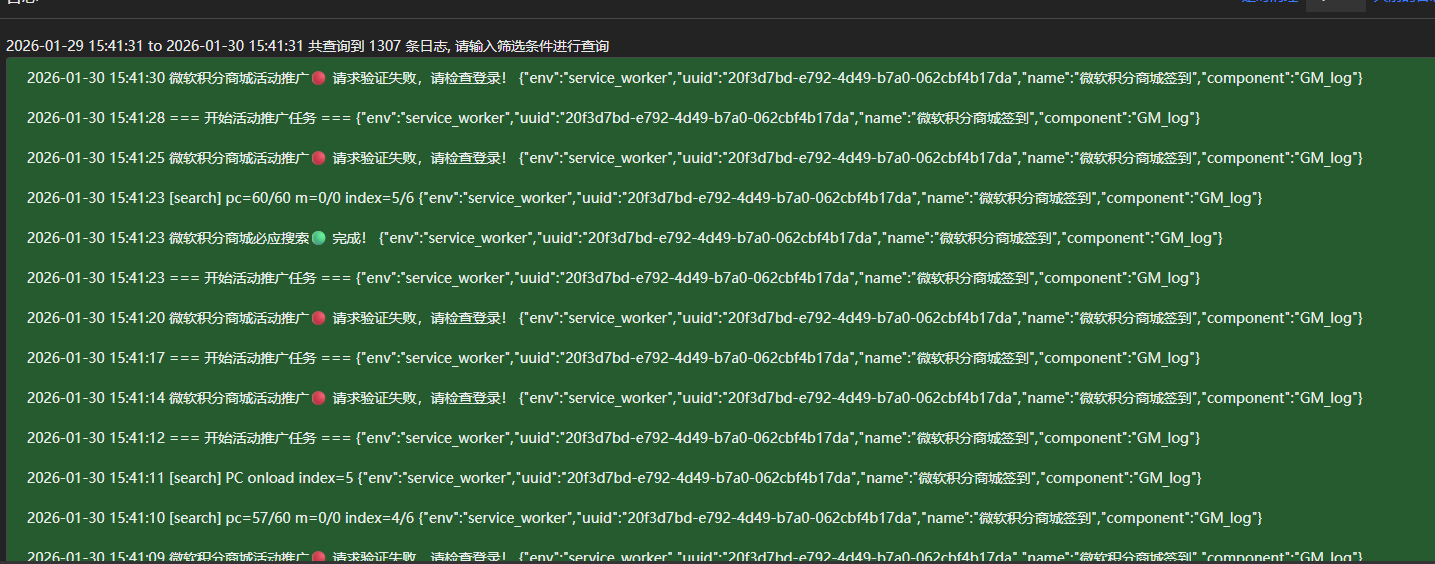Click the green success circle beside 完成
This screenshot has height=564, width=1435.
tap(319, 238)
